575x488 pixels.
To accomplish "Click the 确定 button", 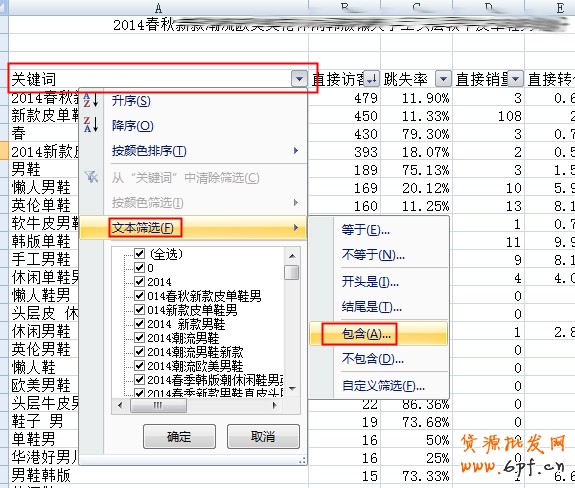I will click(179, 437).
